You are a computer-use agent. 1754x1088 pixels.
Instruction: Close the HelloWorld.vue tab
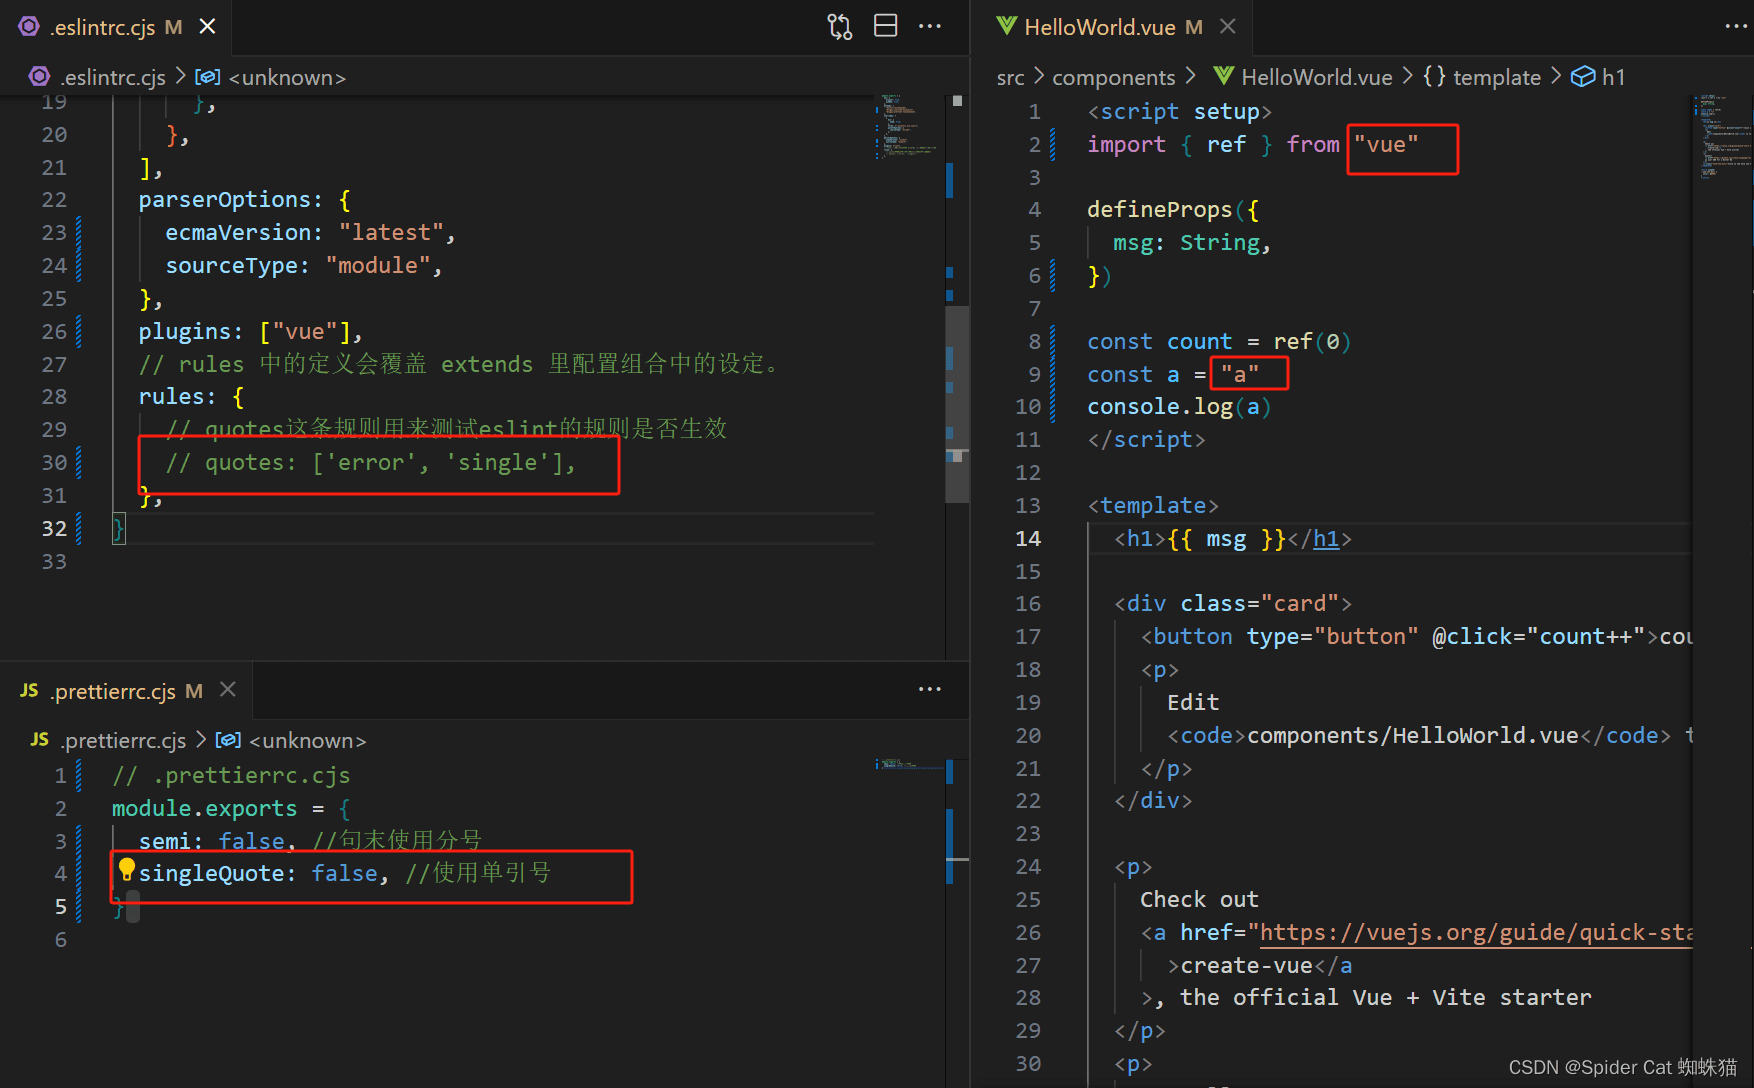[1228, 26]
